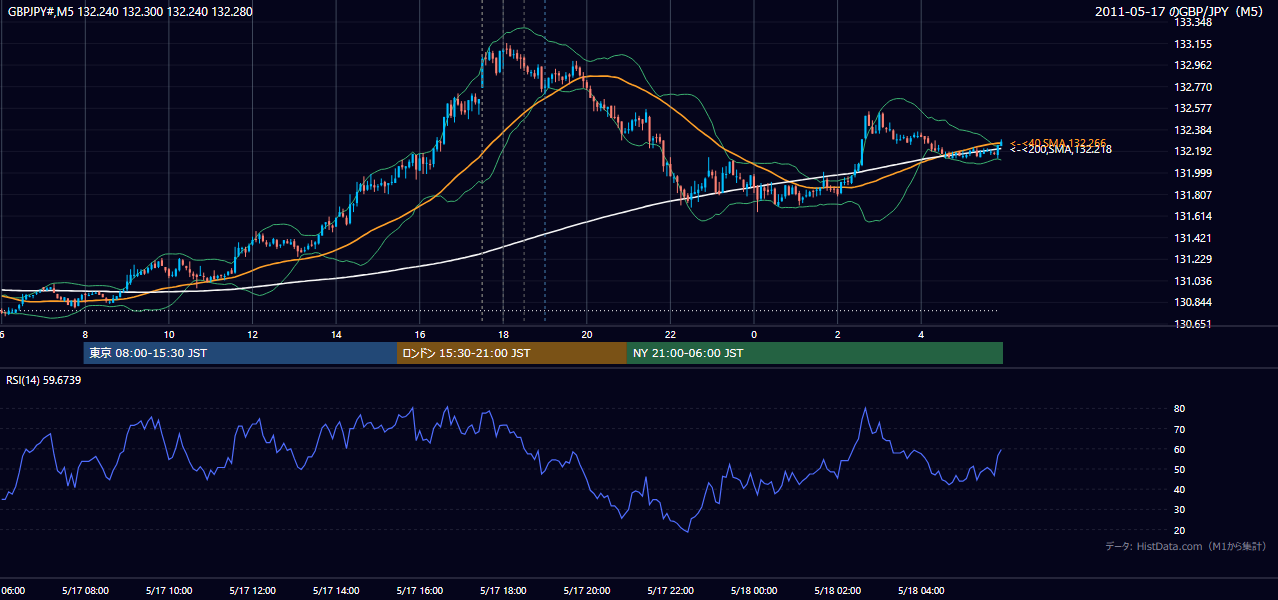Click the 5/18 00:00 time axis label
This screenshot has width=1278, height=600.
[x=754, y=591]
